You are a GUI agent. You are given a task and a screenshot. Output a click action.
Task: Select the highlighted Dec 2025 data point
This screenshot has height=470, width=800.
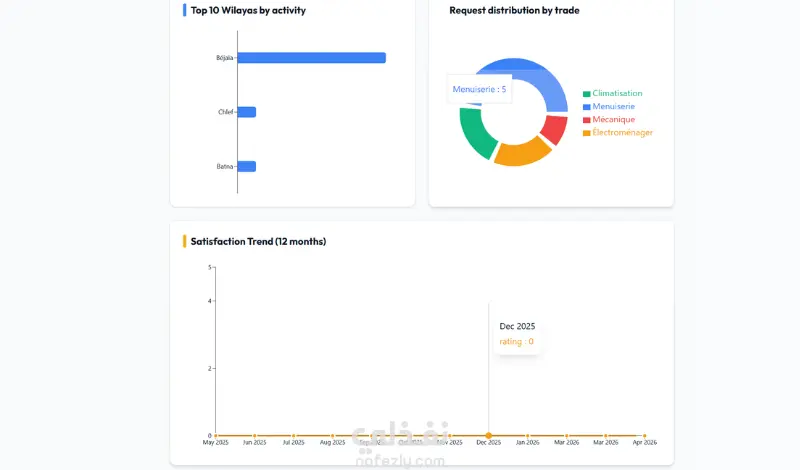click(x=489, y=435)
